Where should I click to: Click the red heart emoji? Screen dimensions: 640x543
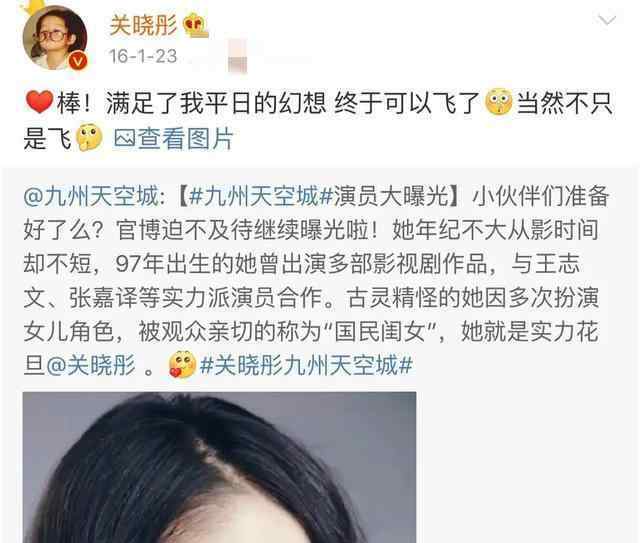point(39,102)
